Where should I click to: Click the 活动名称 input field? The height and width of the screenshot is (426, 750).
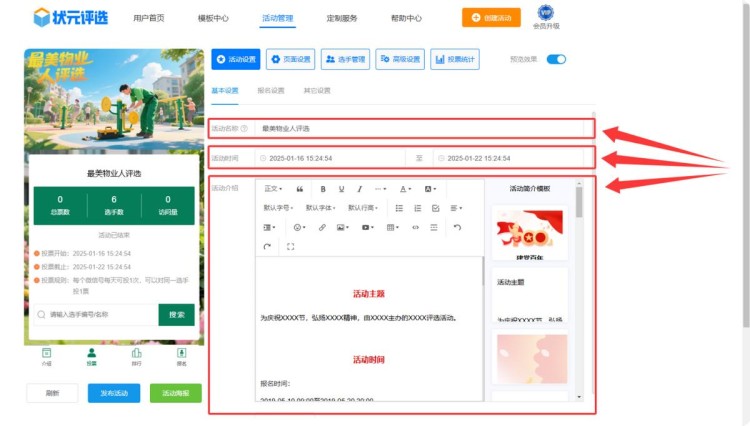coord(420,128)
